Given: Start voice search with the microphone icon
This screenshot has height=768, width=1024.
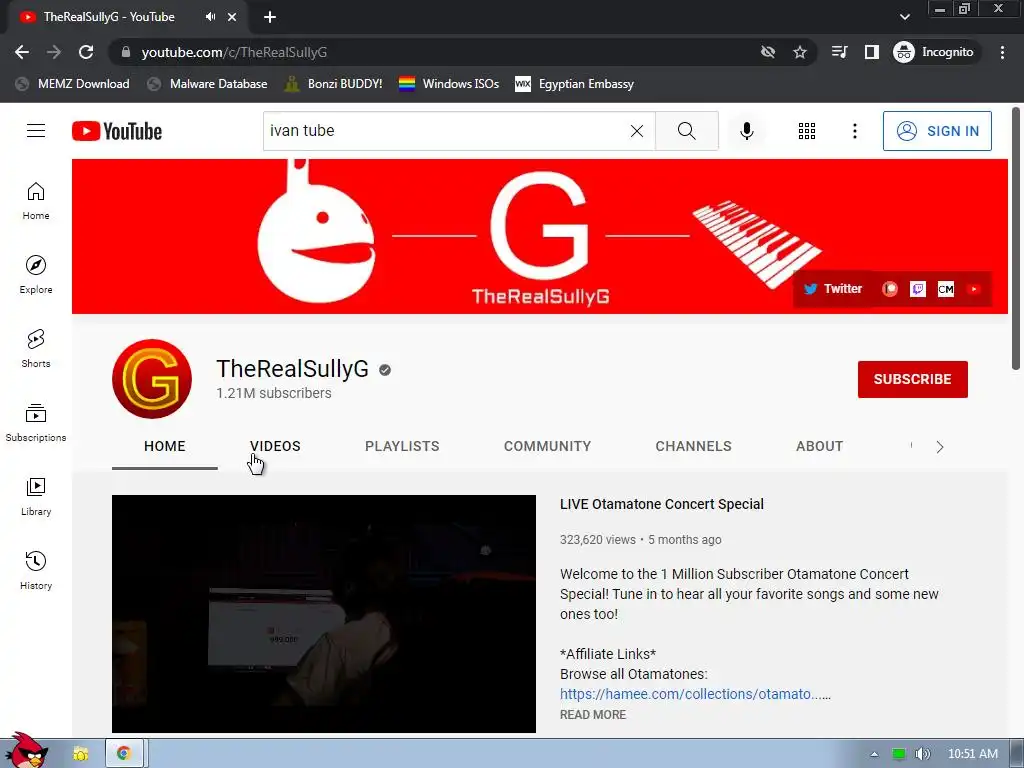Looking at the screenshot, I should click(x=746, y=131).
